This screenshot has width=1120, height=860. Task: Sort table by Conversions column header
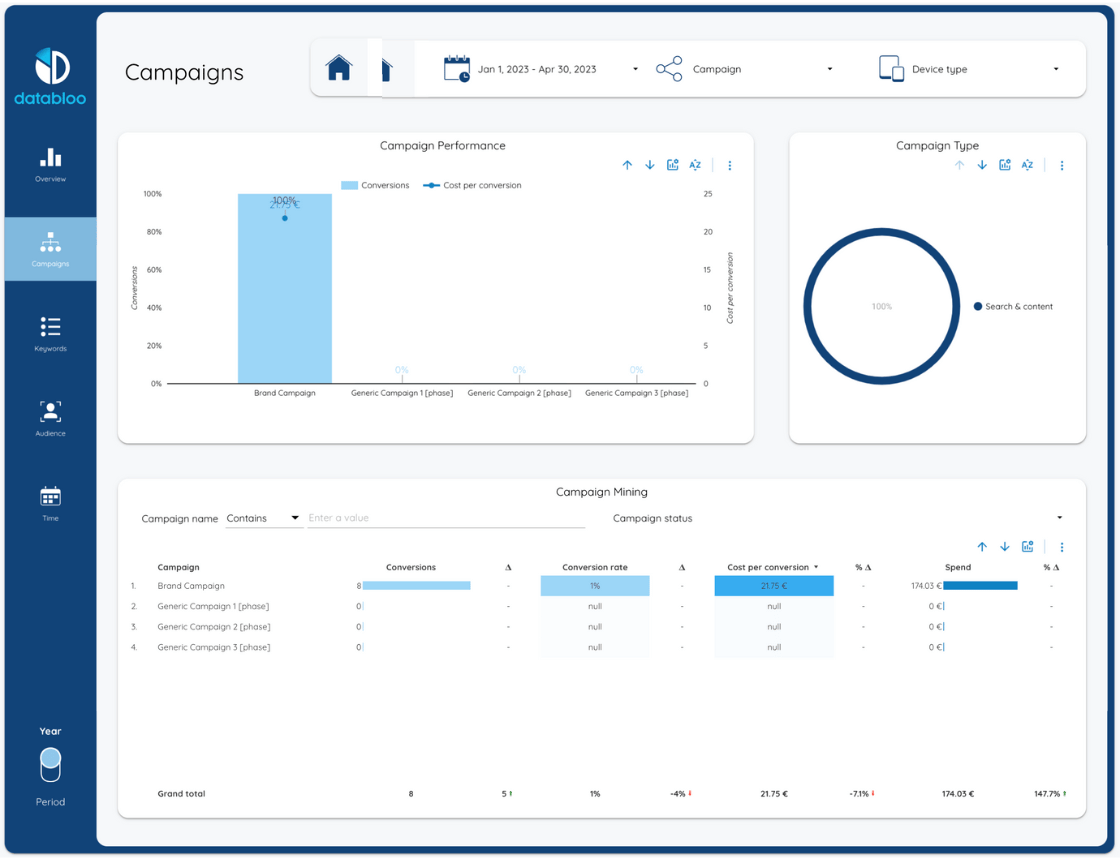(411, 567)
